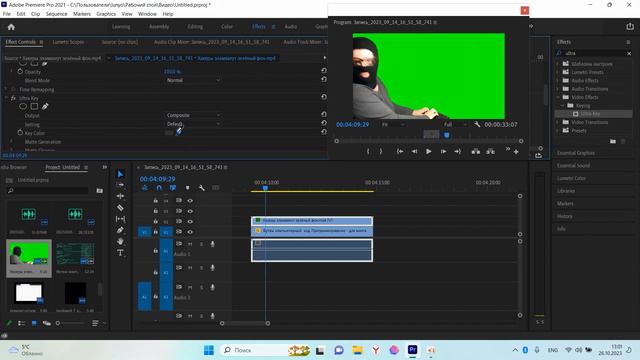Open Home screen icon
Screen dimensions: 640x360
pyautogui.click(x=11, y=27)
